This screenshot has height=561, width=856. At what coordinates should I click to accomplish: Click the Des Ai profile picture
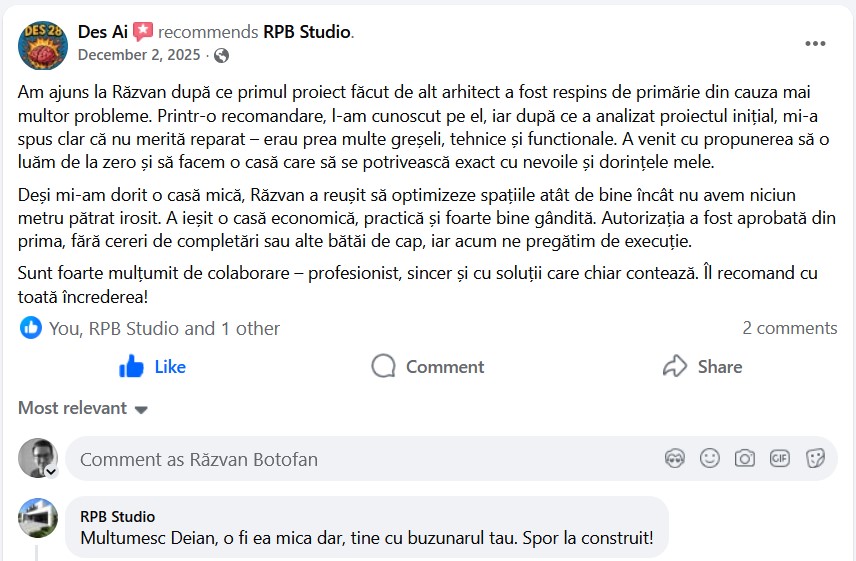[x=43, y=44]
